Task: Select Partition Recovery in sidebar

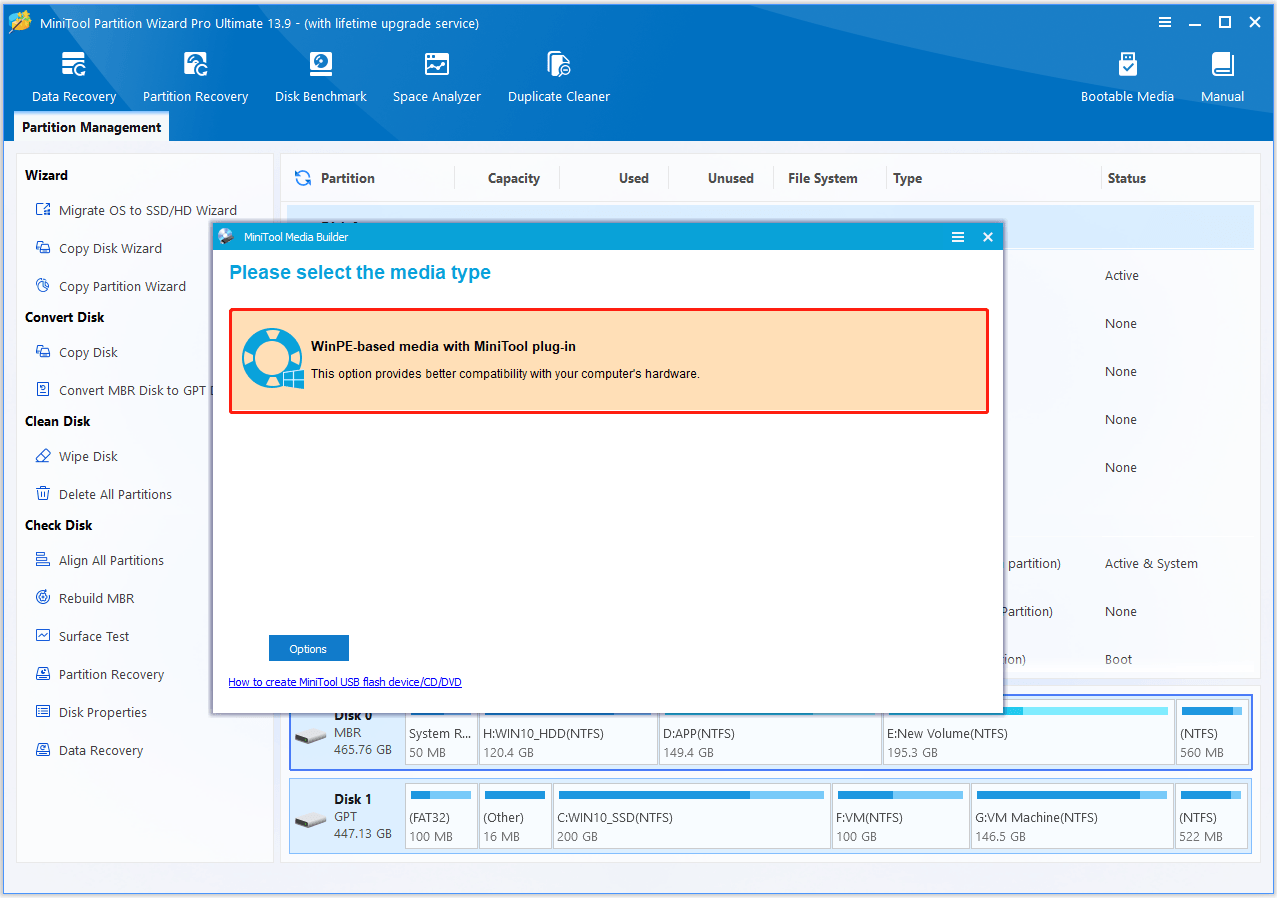Action: (99, 674)
